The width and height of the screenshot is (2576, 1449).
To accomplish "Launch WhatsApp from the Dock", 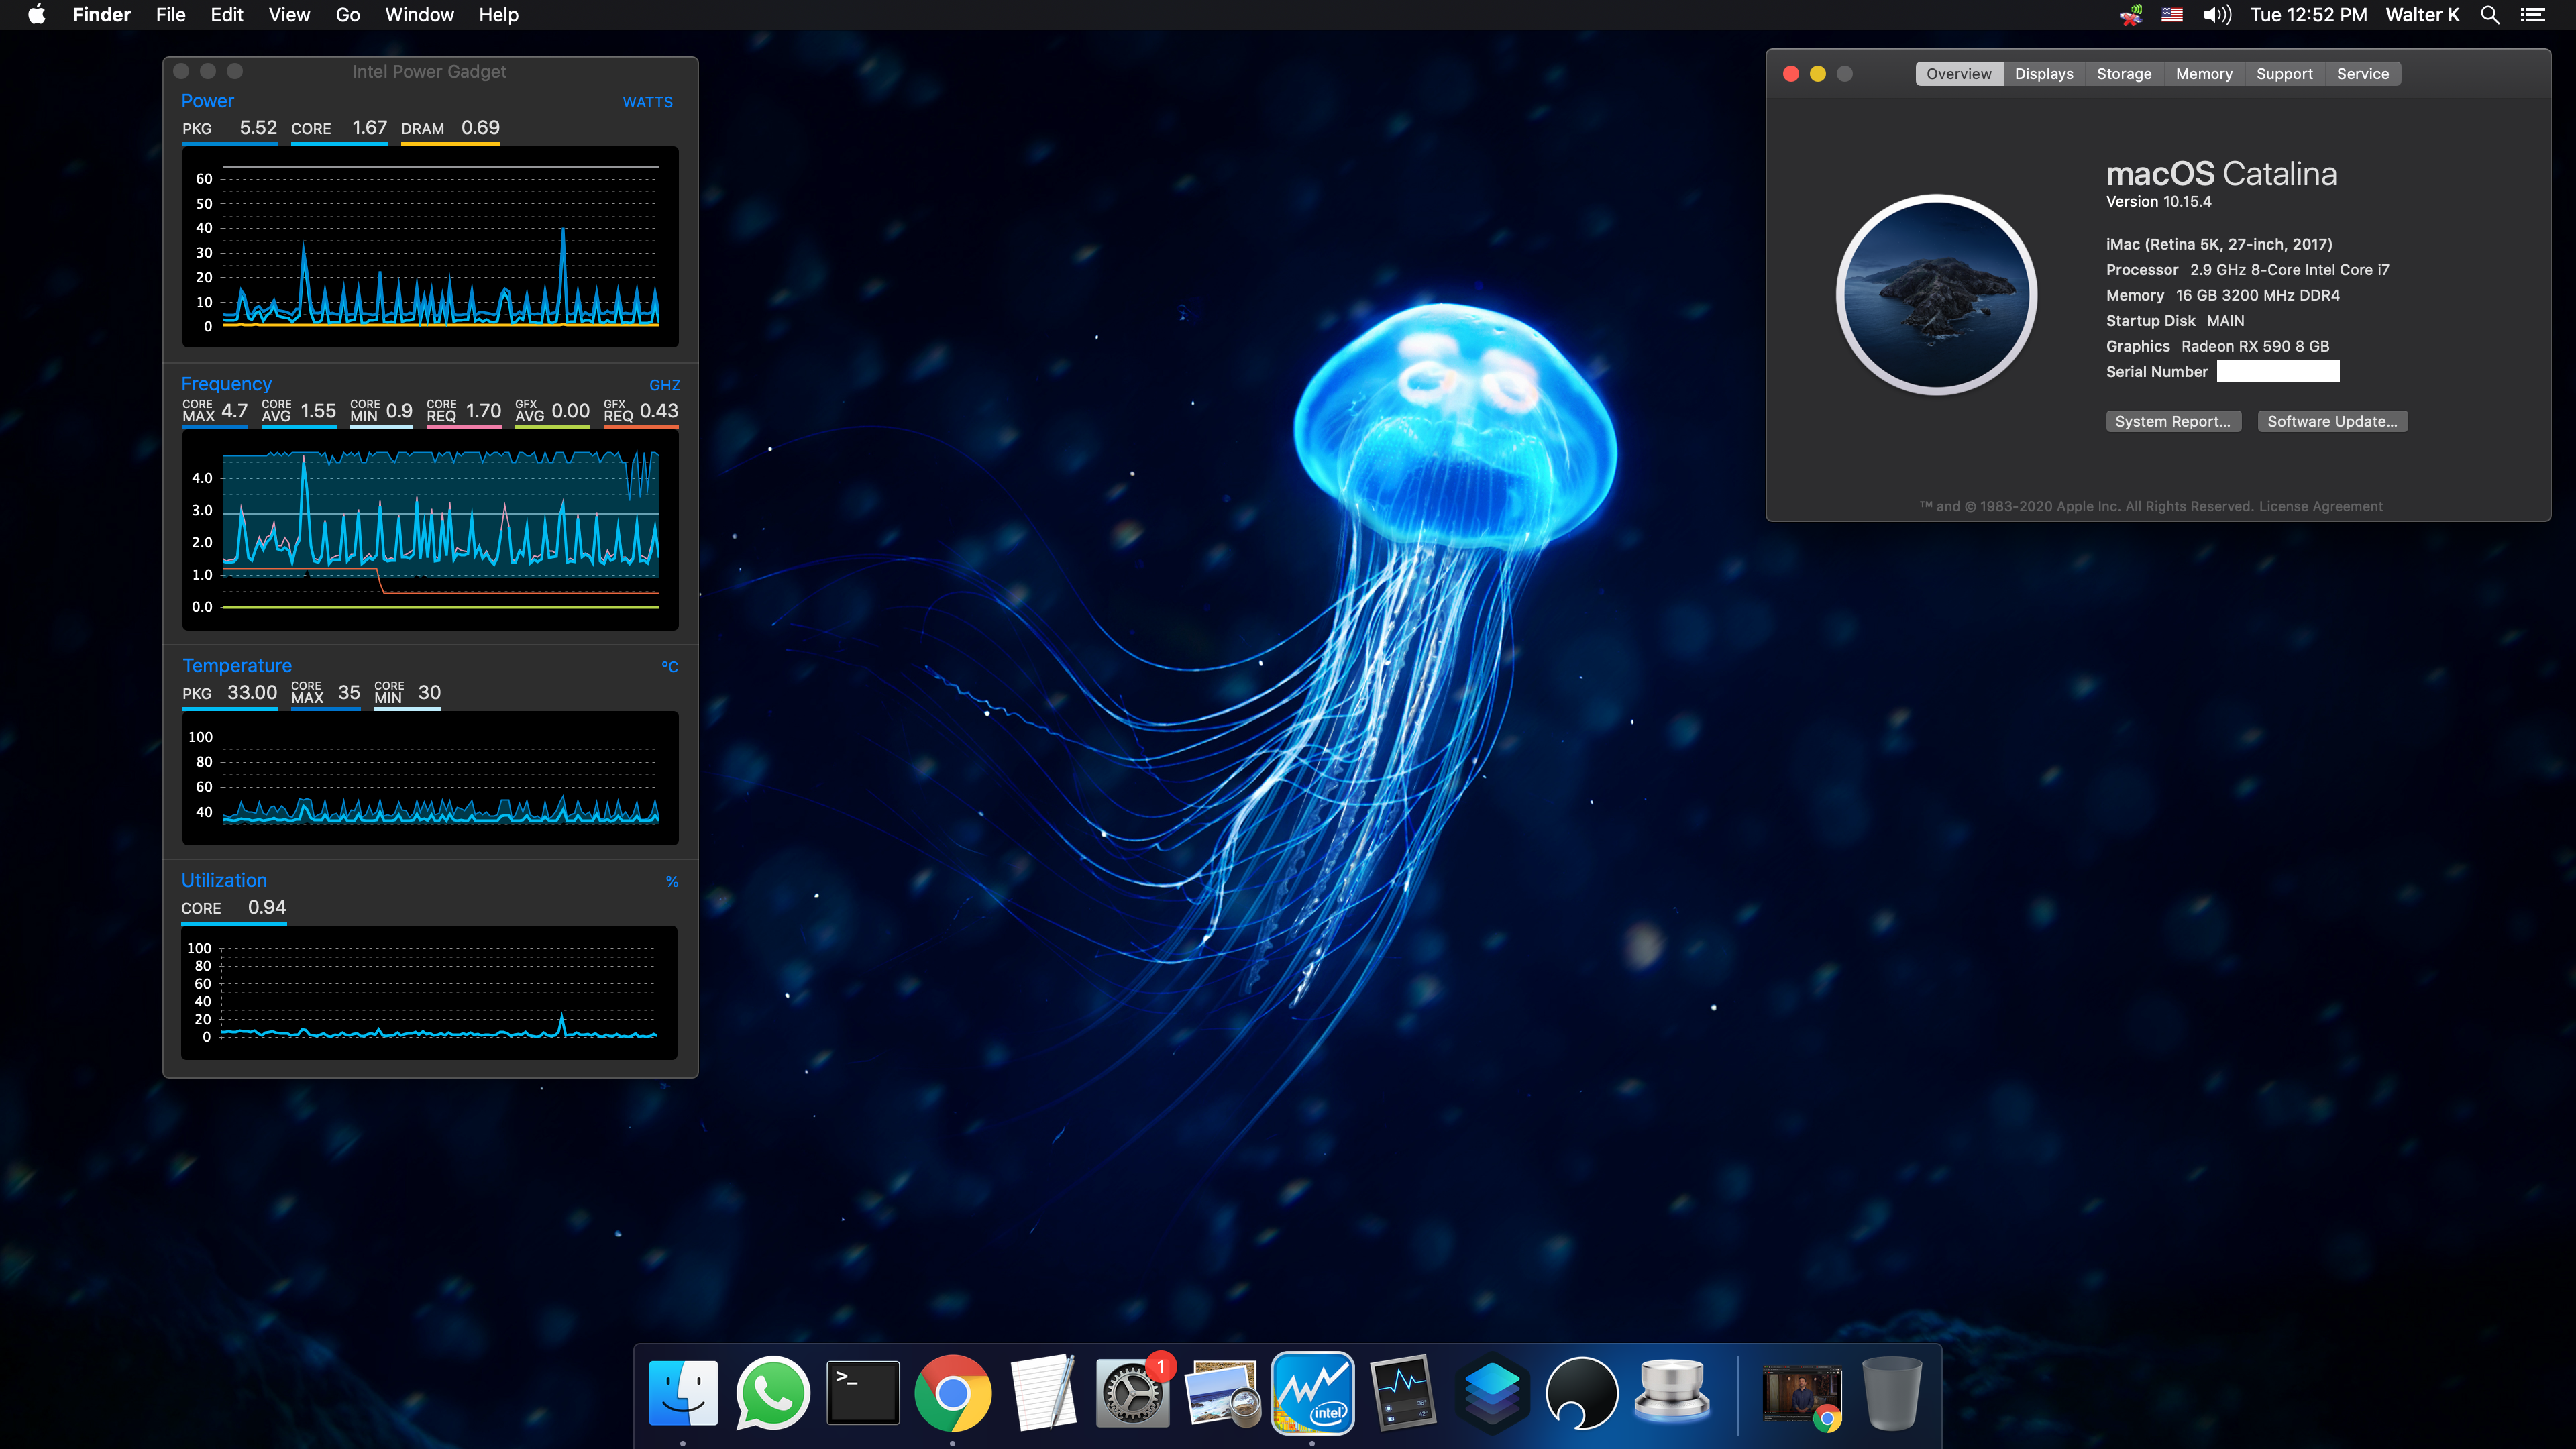I will point(773,1393).
